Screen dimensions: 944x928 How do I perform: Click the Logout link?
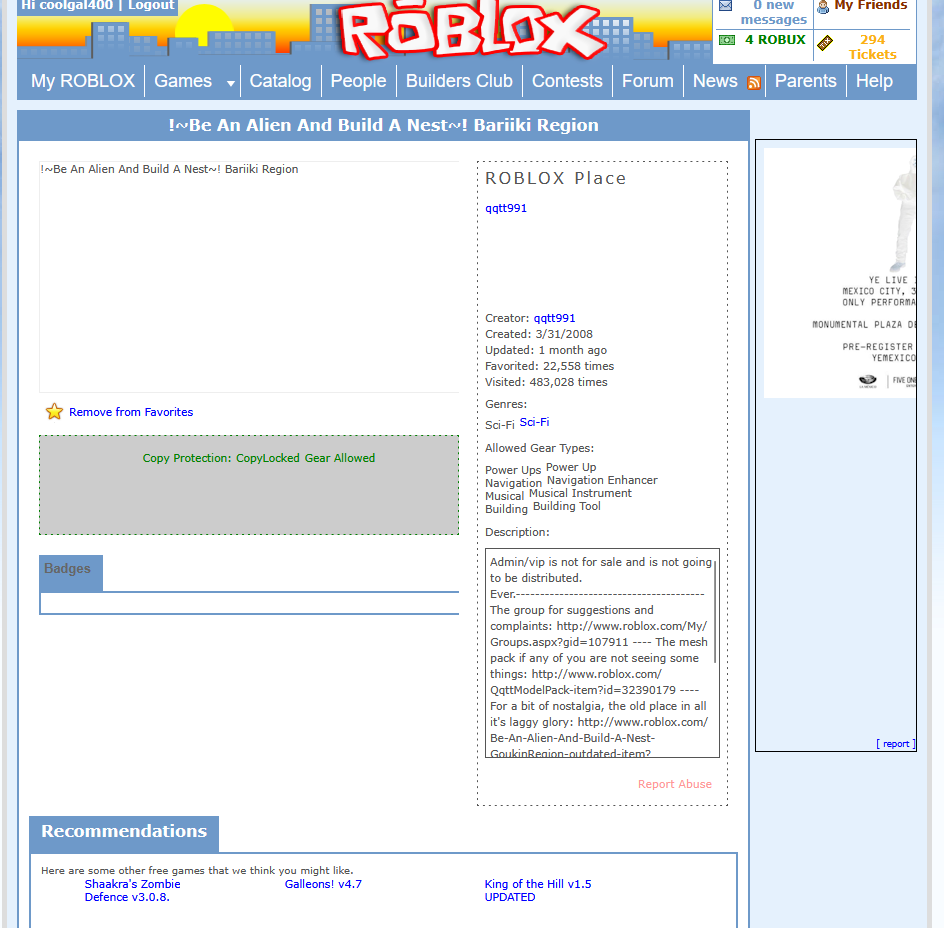(151, 6)
